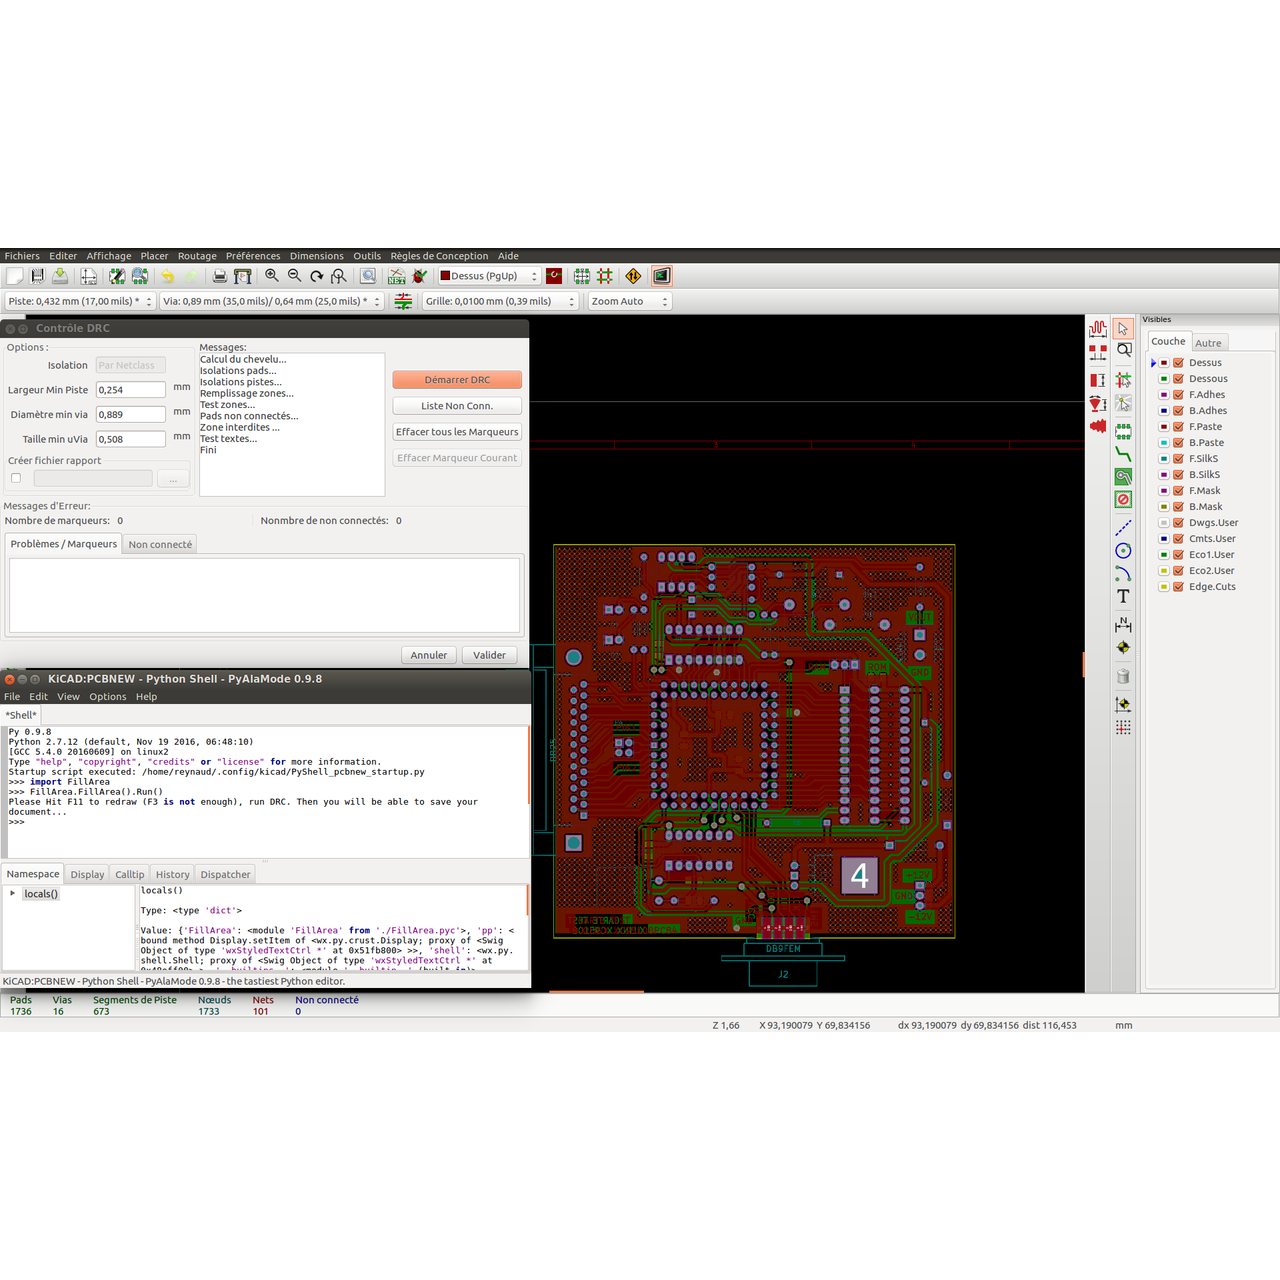Viewport: 1280px width, 1280px height.
Task: Click the zoom to fit icon
Action: tap(339, 276)
